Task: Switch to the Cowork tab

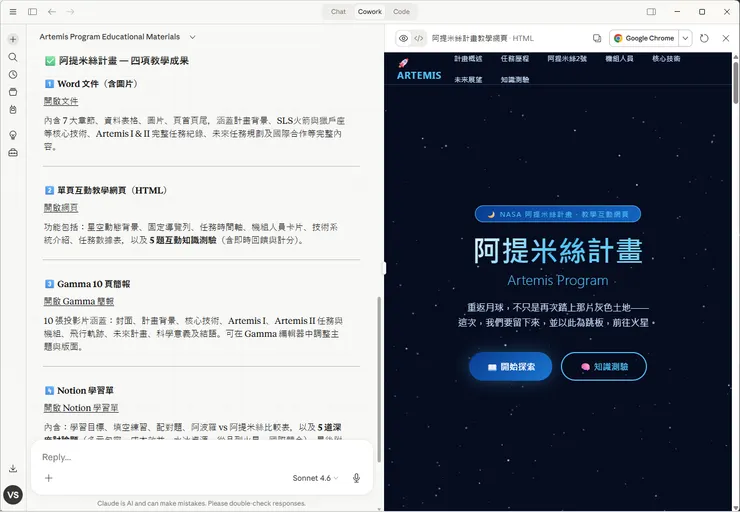Action: [370, 12]
